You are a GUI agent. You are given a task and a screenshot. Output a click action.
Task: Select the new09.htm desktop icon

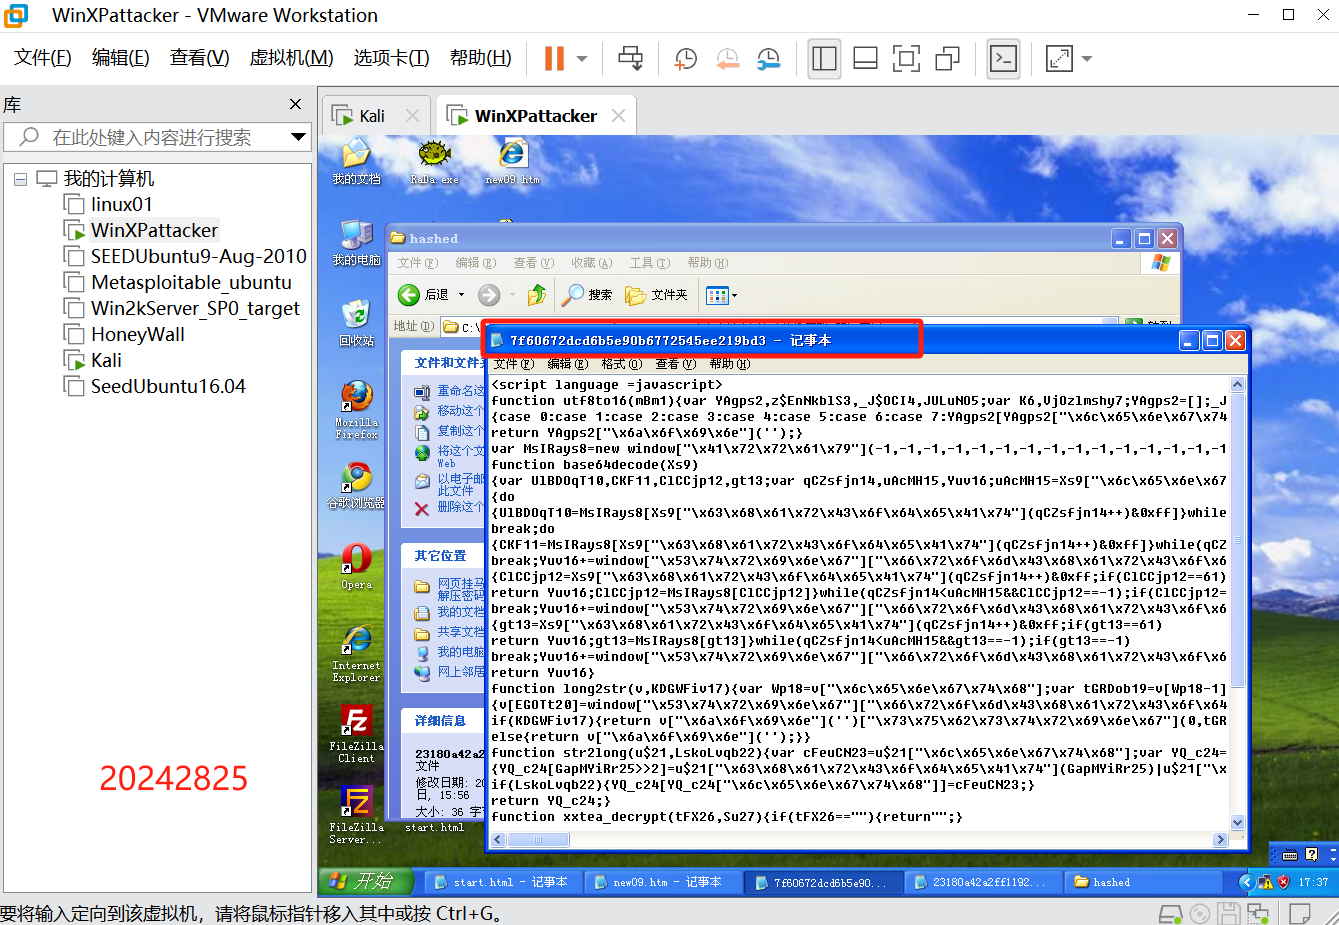point(512,162)
